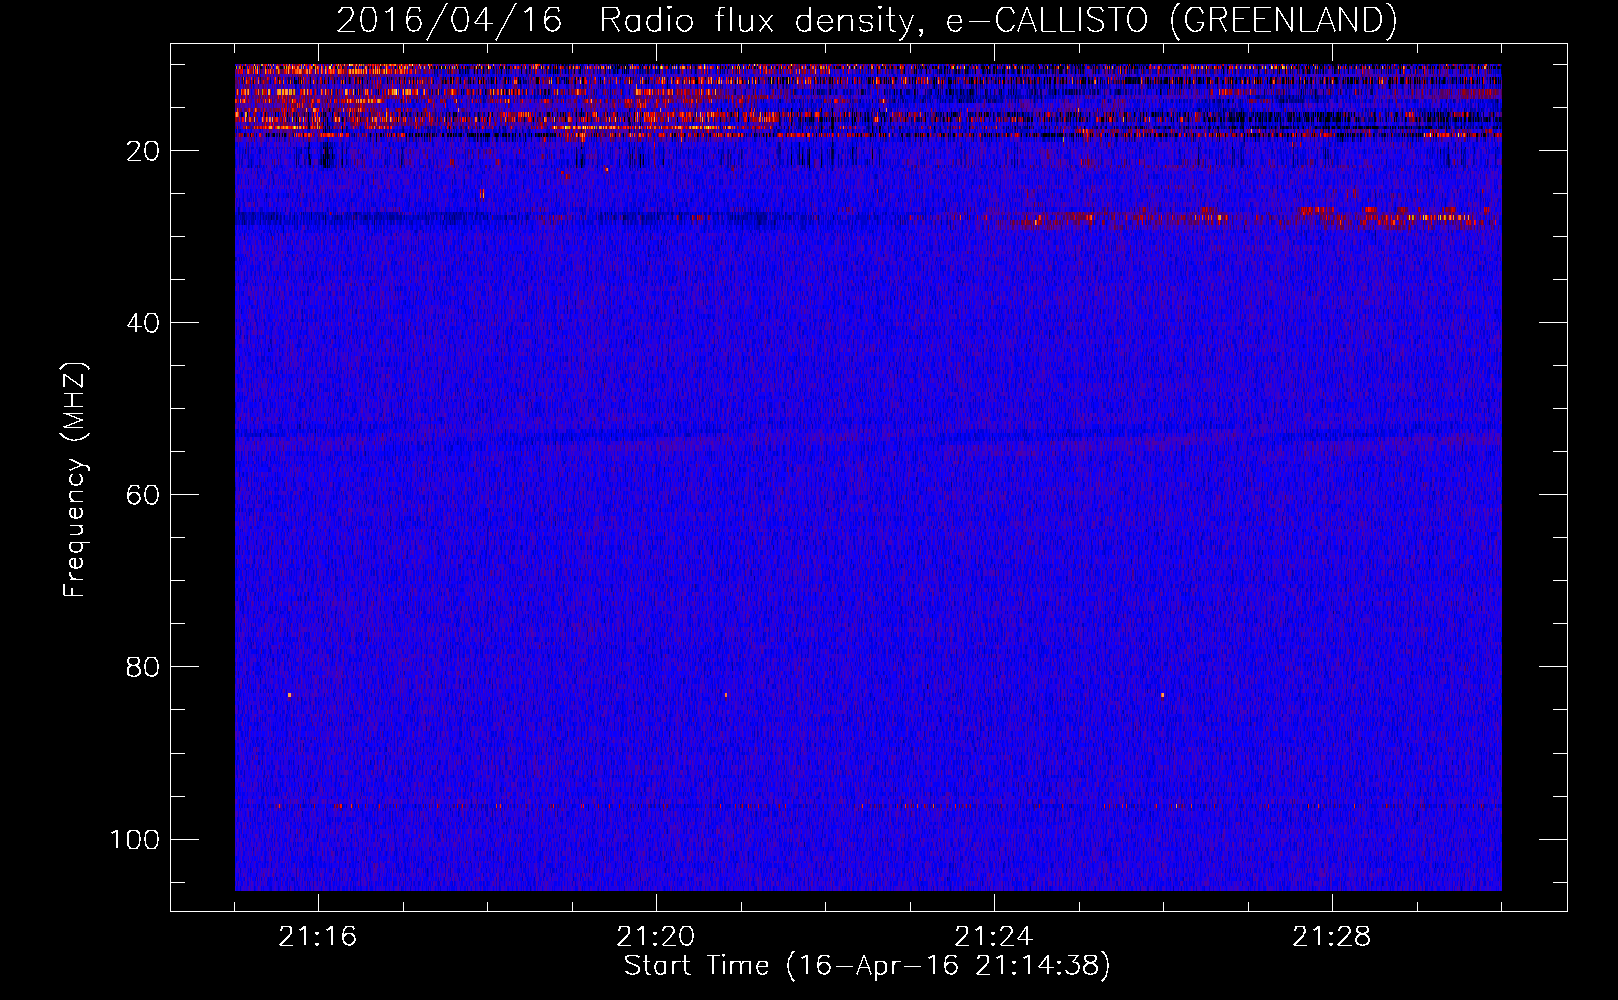Click the 100 frequency tick label

pos(135,839)
